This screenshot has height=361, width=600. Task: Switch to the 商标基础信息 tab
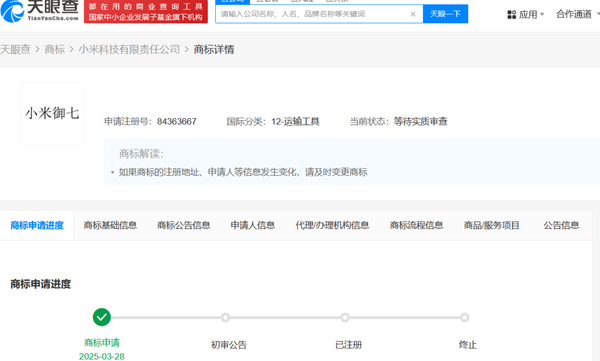[x=110, y=225]
